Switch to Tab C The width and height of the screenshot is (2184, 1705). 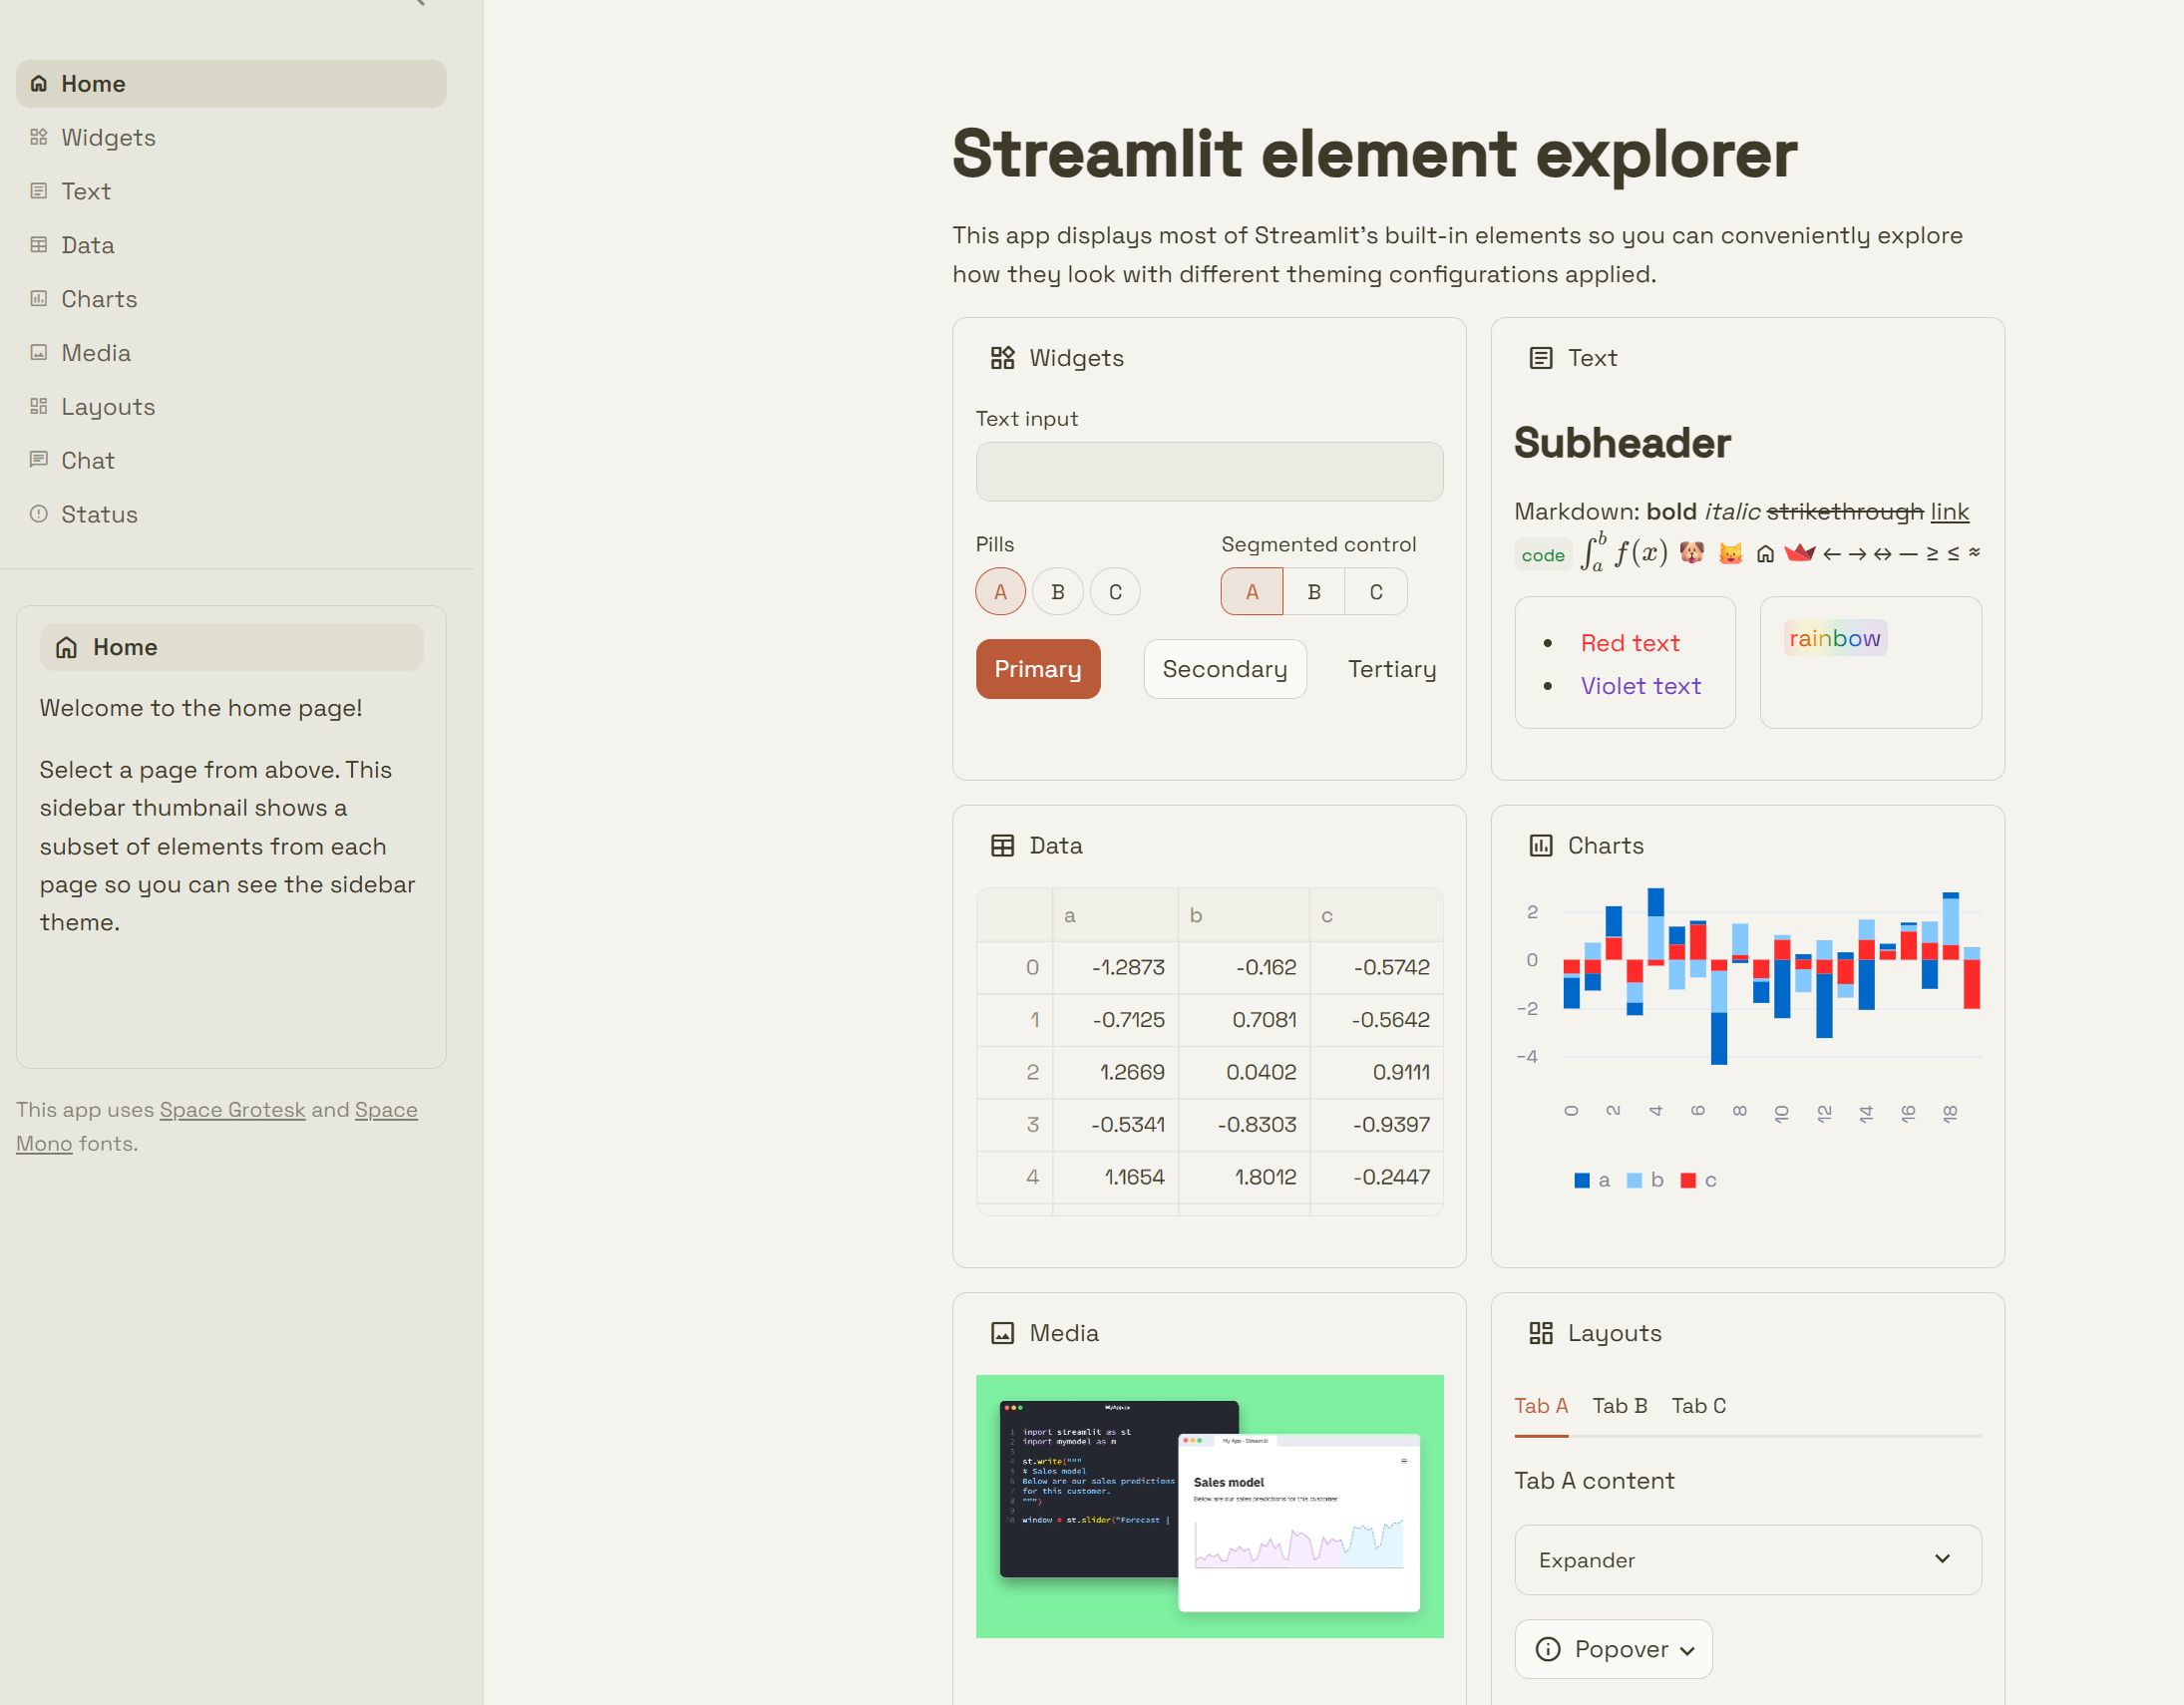click(1698, 1406)
